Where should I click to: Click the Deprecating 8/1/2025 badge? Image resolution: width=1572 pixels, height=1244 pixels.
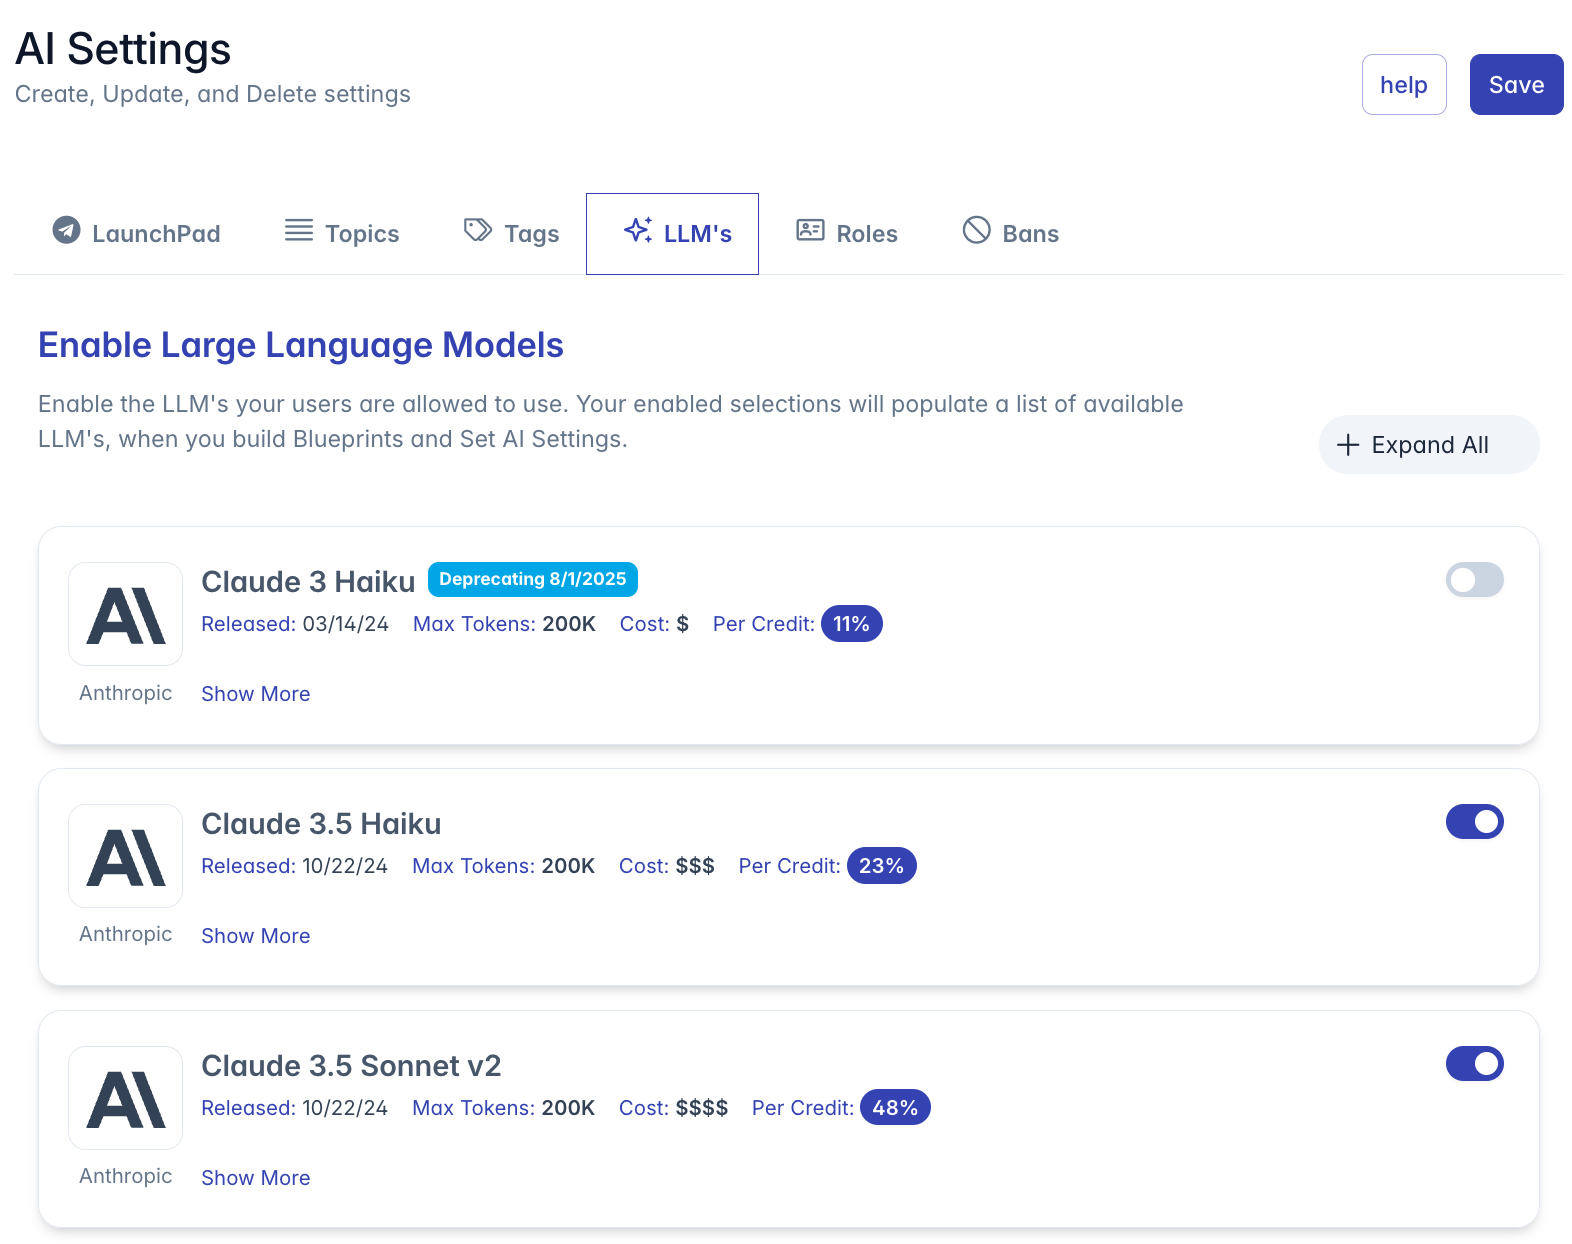point(533,579)
